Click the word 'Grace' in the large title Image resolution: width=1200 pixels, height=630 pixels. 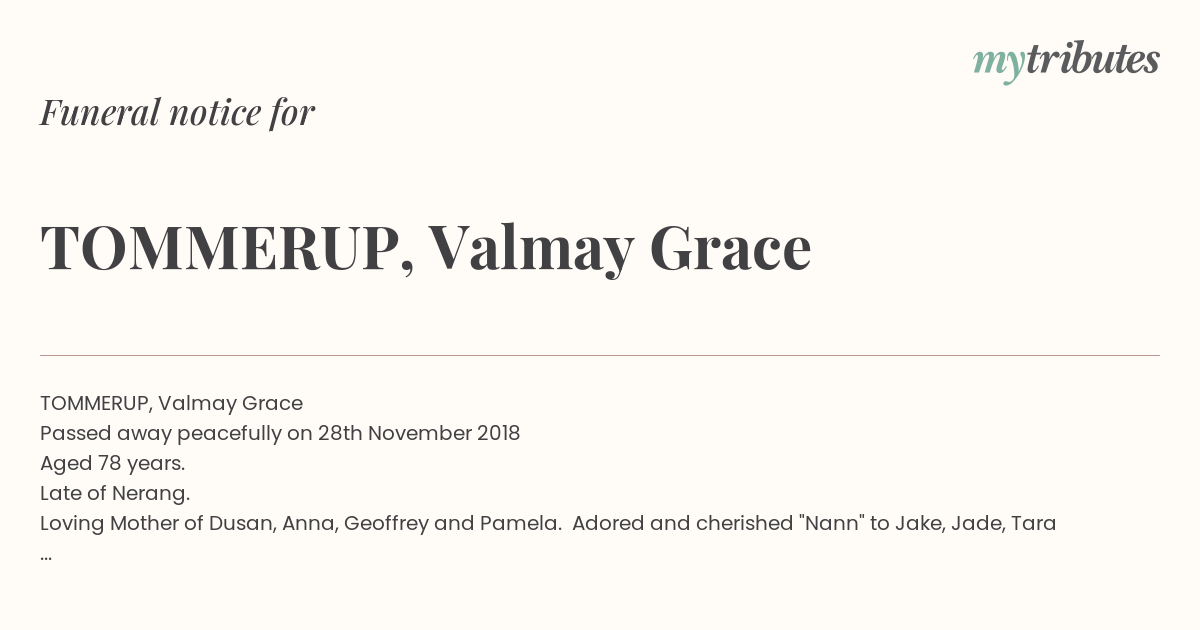pyautogui.click(x=730, y=247)
